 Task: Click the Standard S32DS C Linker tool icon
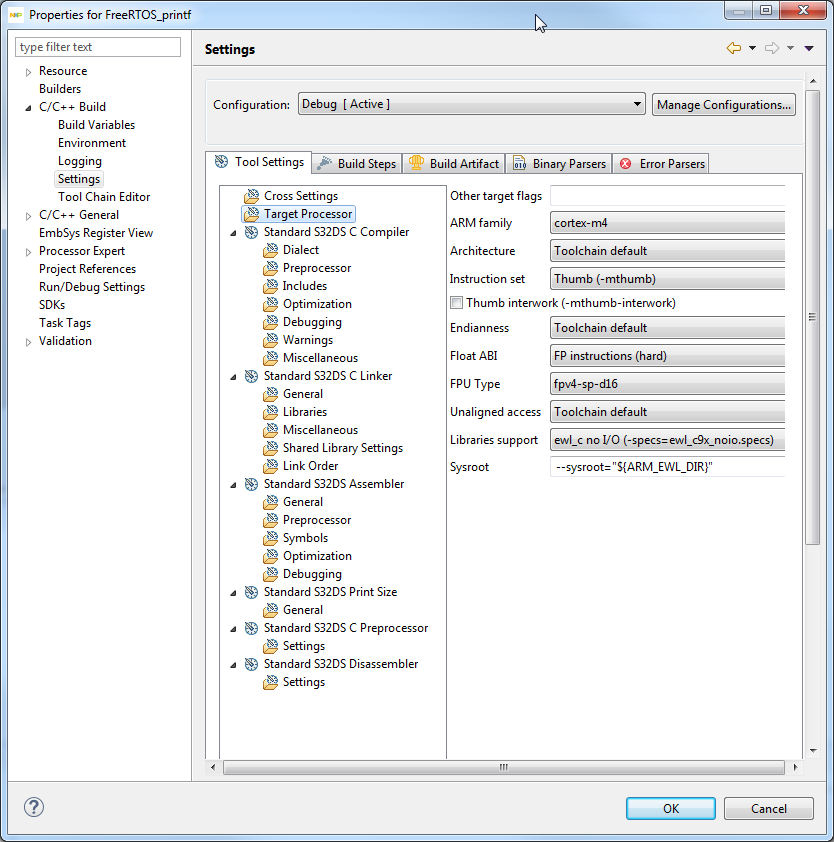tap(251, 376)
